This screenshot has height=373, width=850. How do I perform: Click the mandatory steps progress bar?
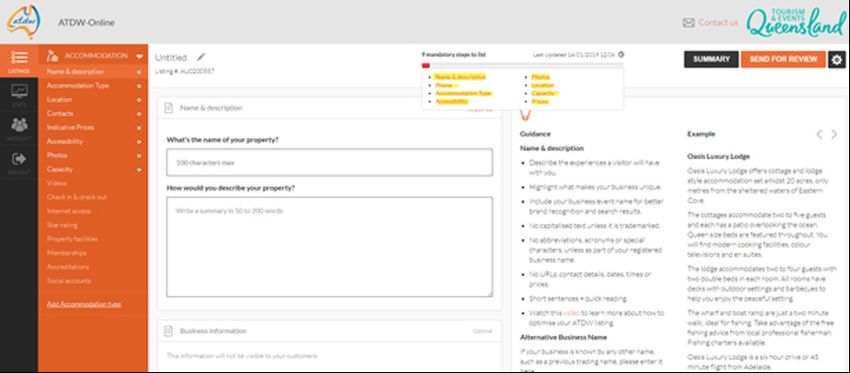click(522, 66)
